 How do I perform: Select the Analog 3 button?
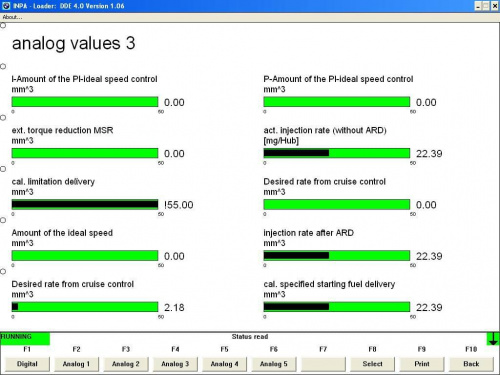pyautogui.click(x=175, y=364)
